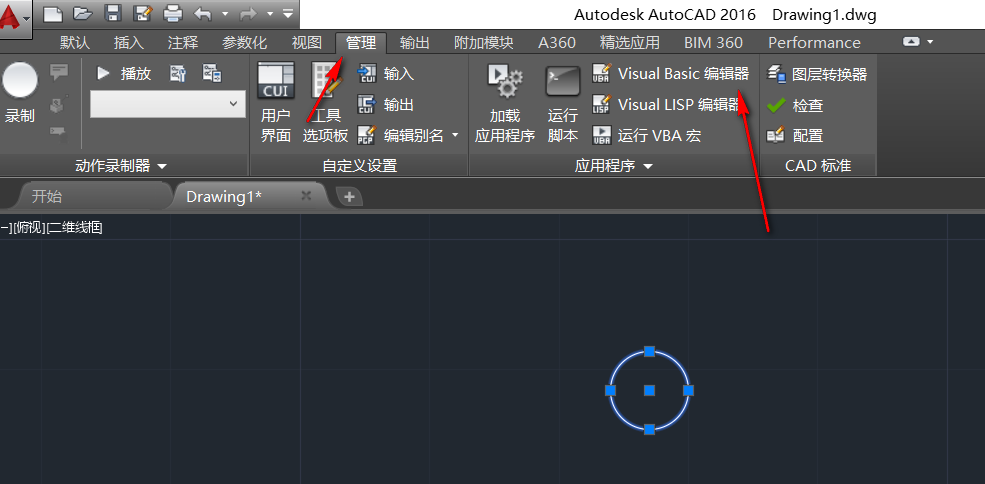The width and height of the screenshot is (985, 484).
Task: Click 运行 VBA 宏 button
Action: (646, 135)
